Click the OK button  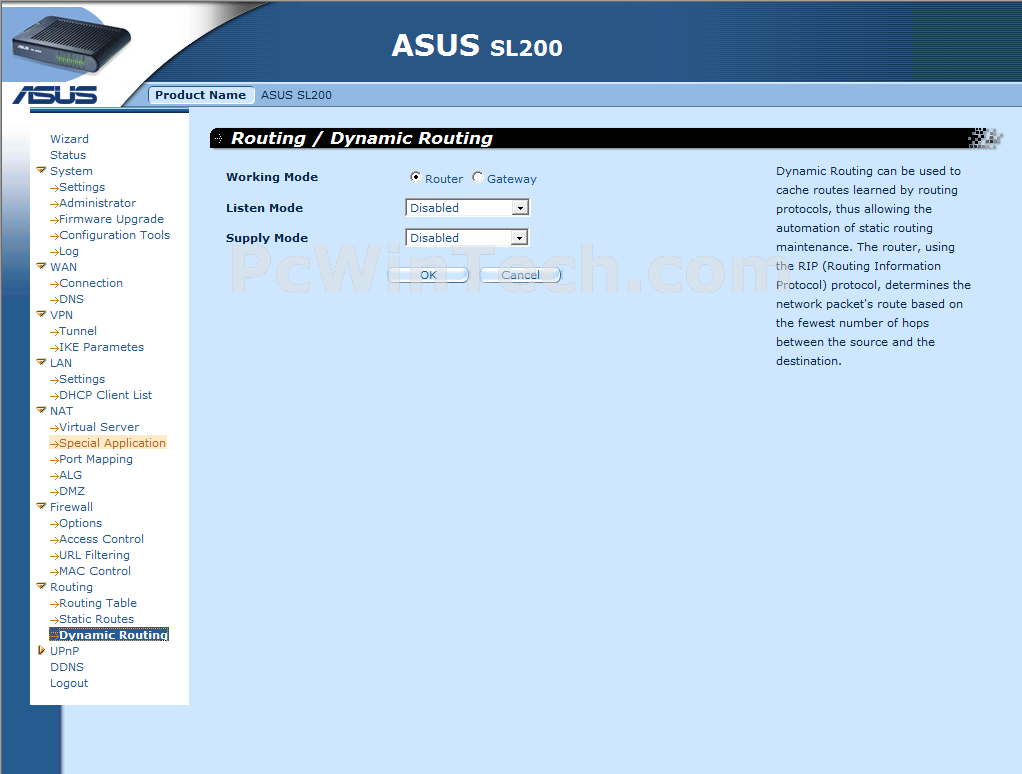pyautogui.click(x=428, y=275)
